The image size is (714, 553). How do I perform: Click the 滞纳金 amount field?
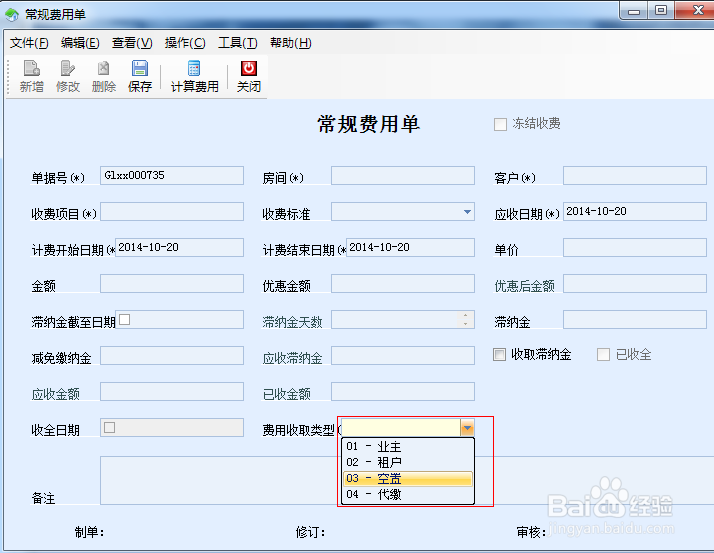pyautogui.click(x=635, y=319)
